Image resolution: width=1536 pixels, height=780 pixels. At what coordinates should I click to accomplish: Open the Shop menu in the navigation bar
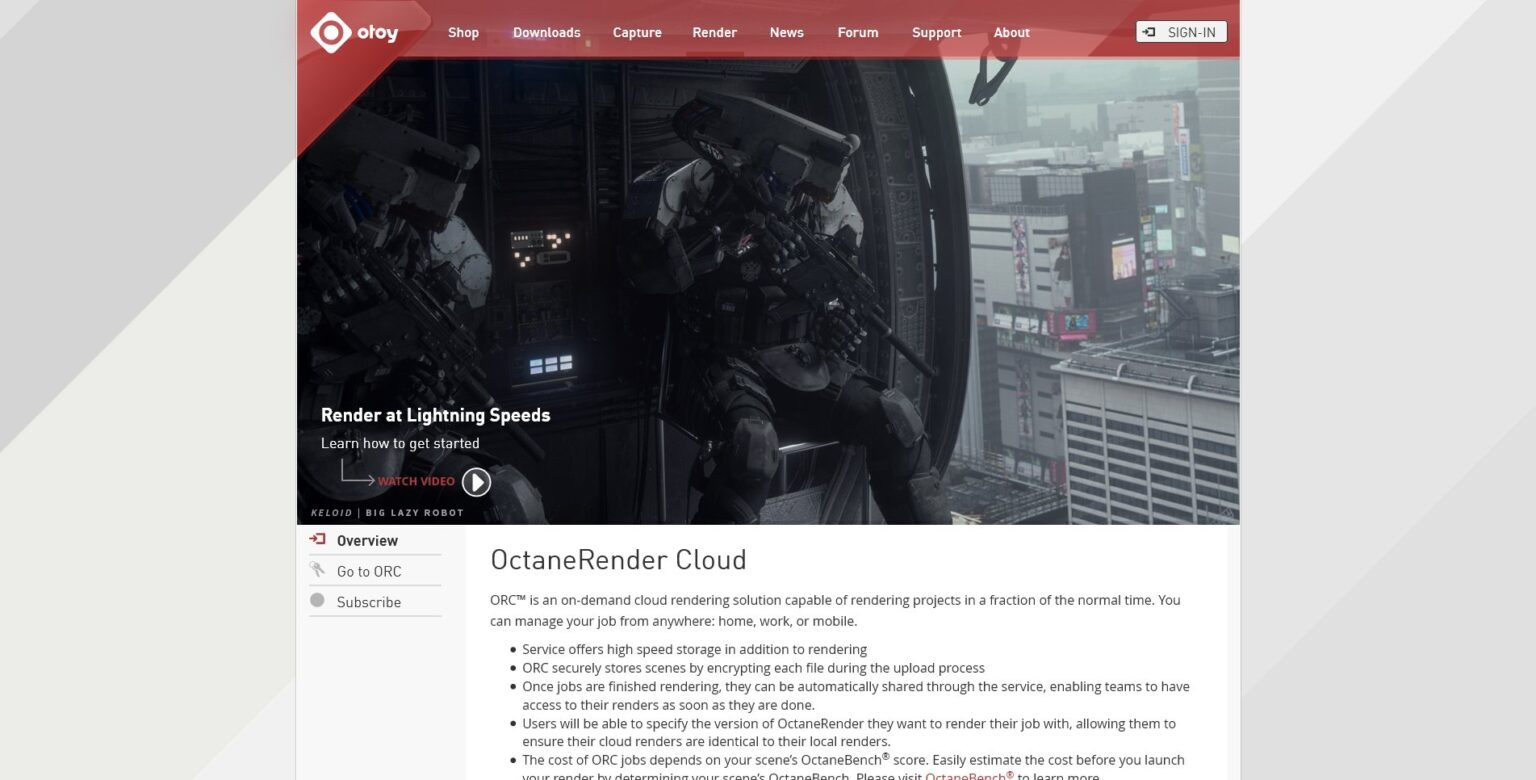point(463,32)
